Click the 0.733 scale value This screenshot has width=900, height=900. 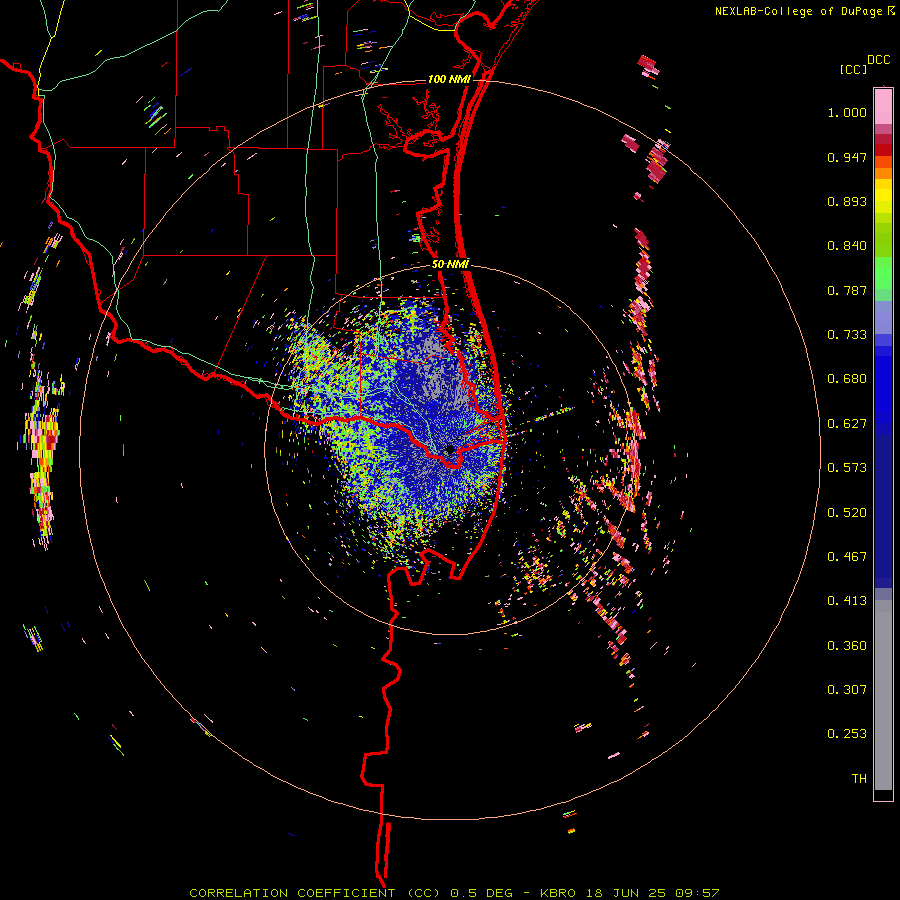click(847, 335)
